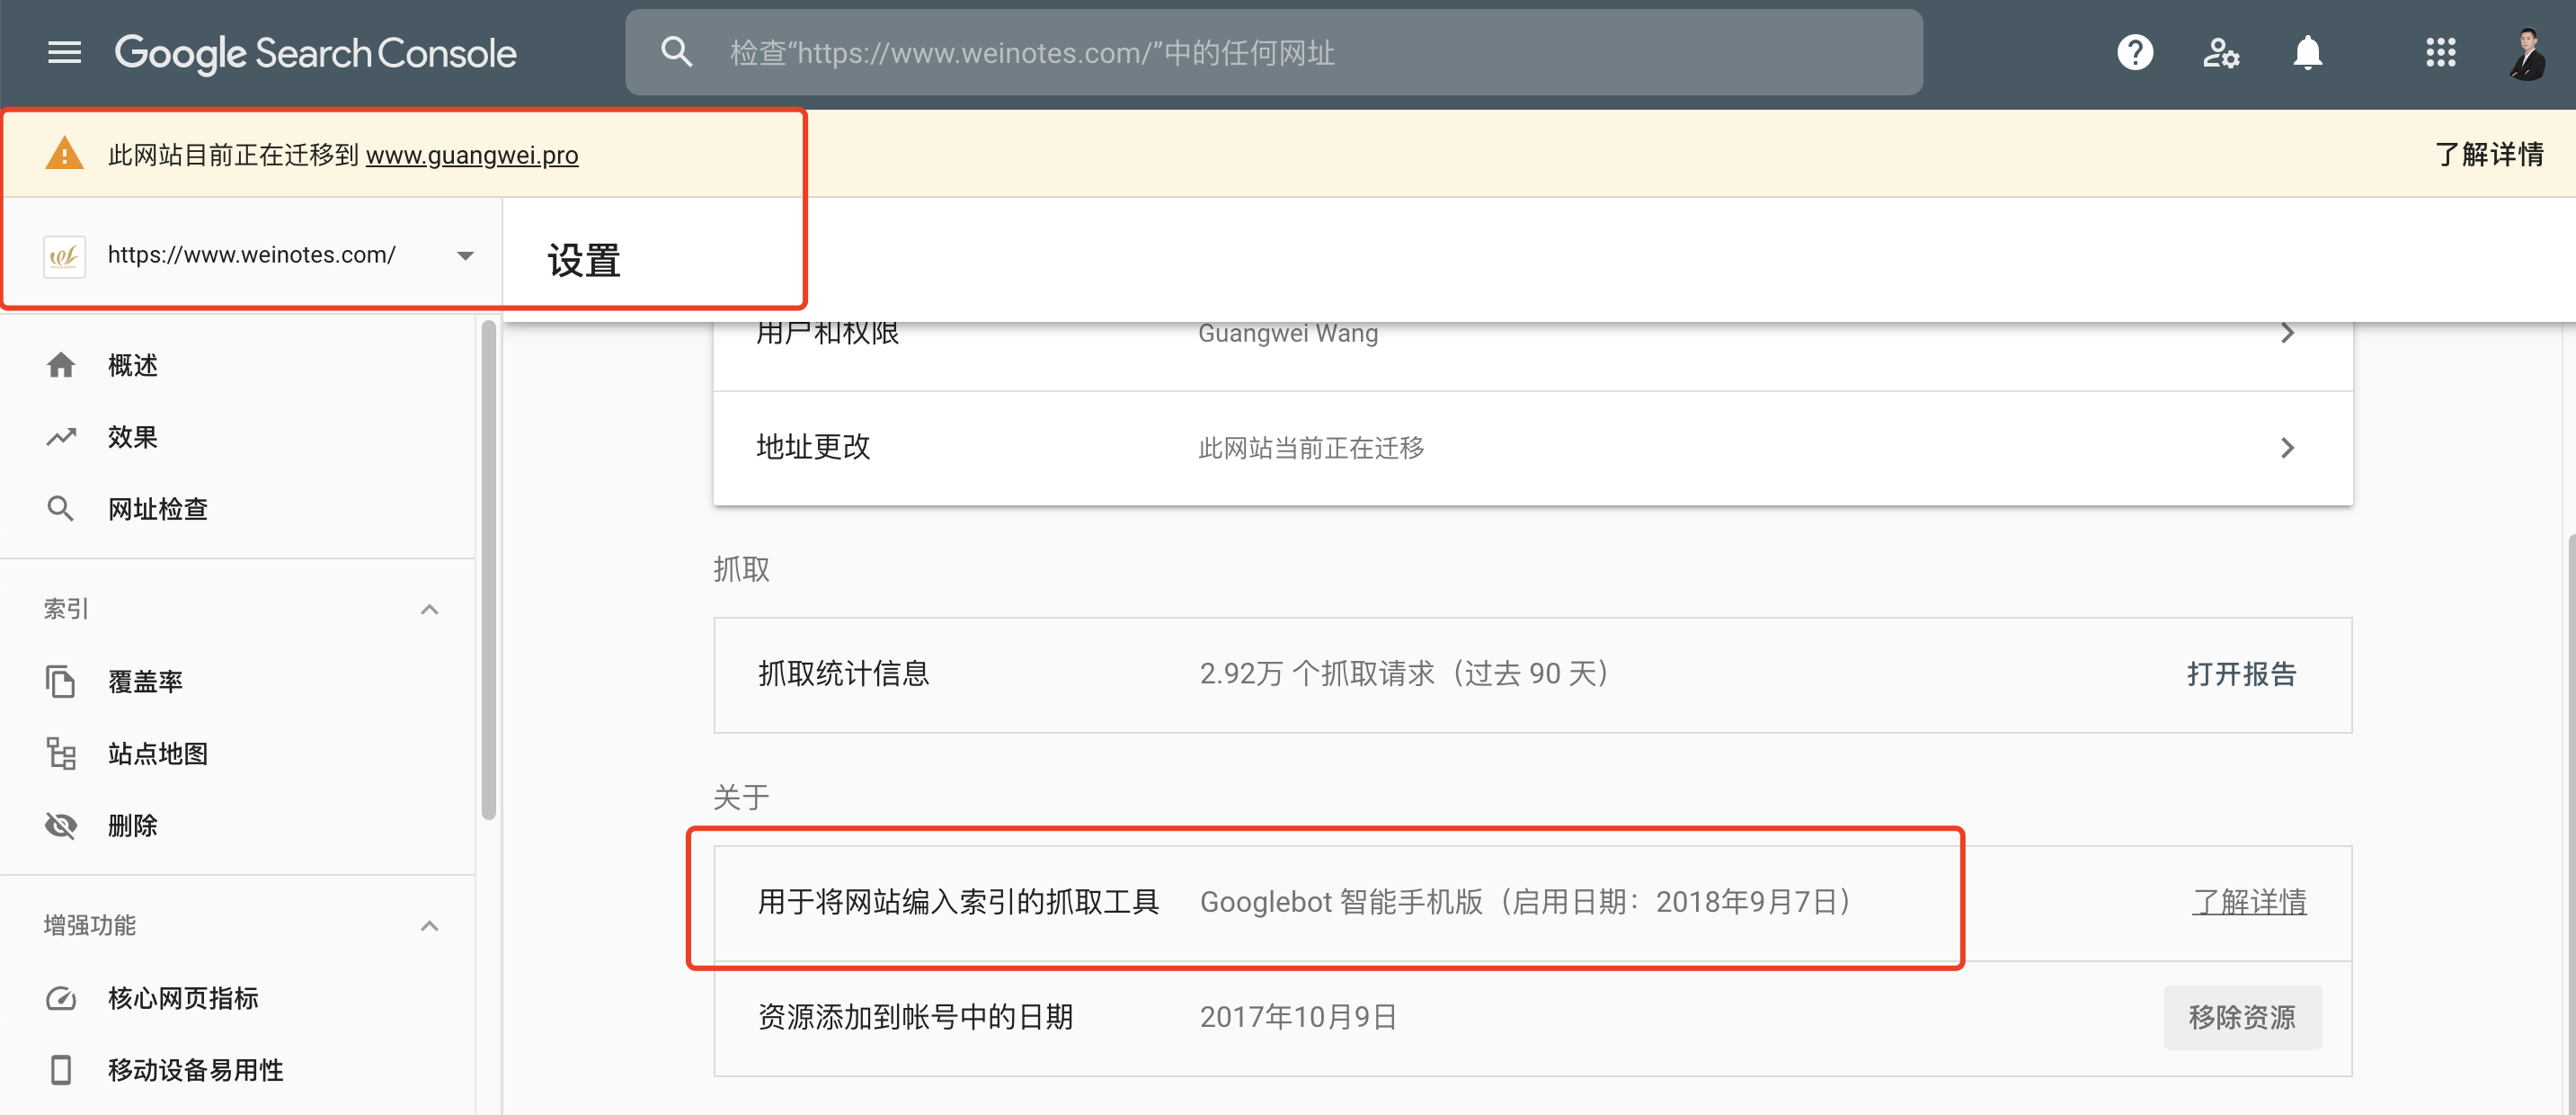The height and width of the screenshot is (1115, 2576).
Task: Open the 删除 removals page
Action: [133, 825]
